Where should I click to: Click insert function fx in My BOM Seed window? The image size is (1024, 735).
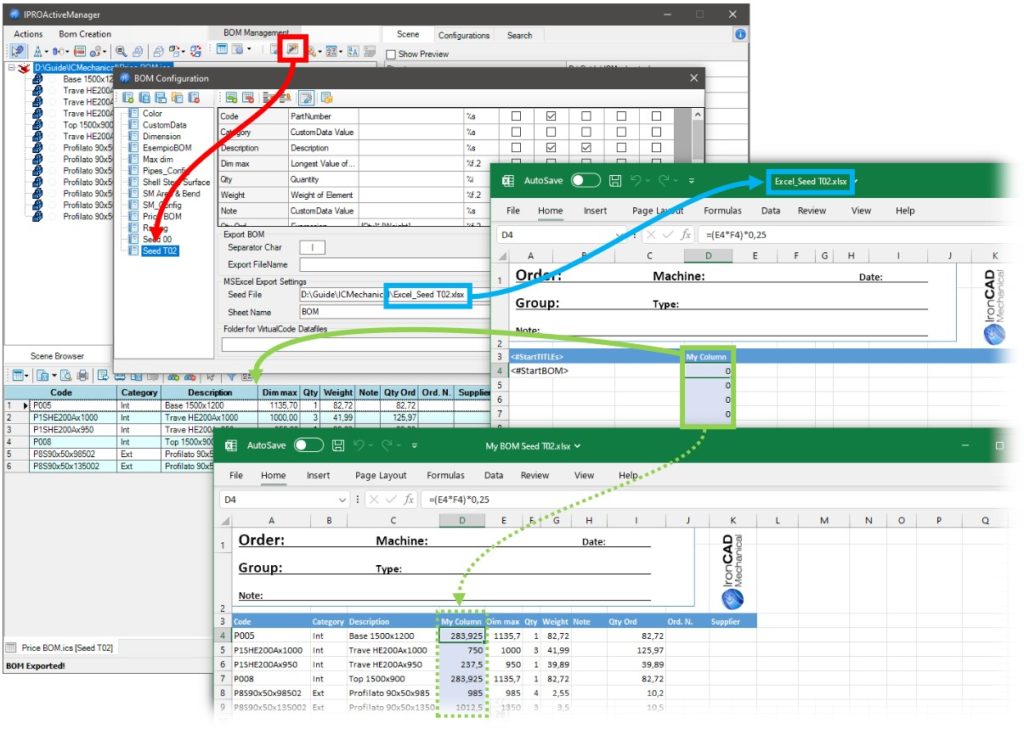point(409,499)
